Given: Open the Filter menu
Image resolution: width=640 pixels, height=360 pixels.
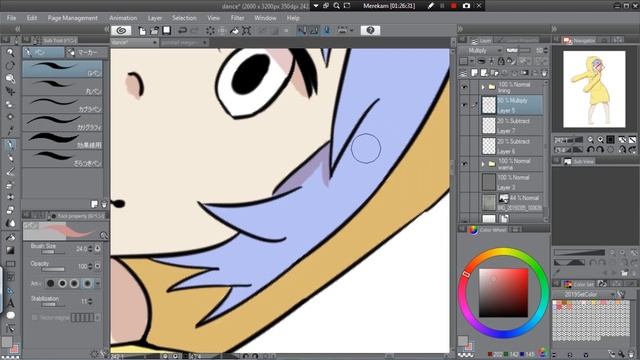Looking at the screenshot, I should pyautogui.click(x=237, y=18).
